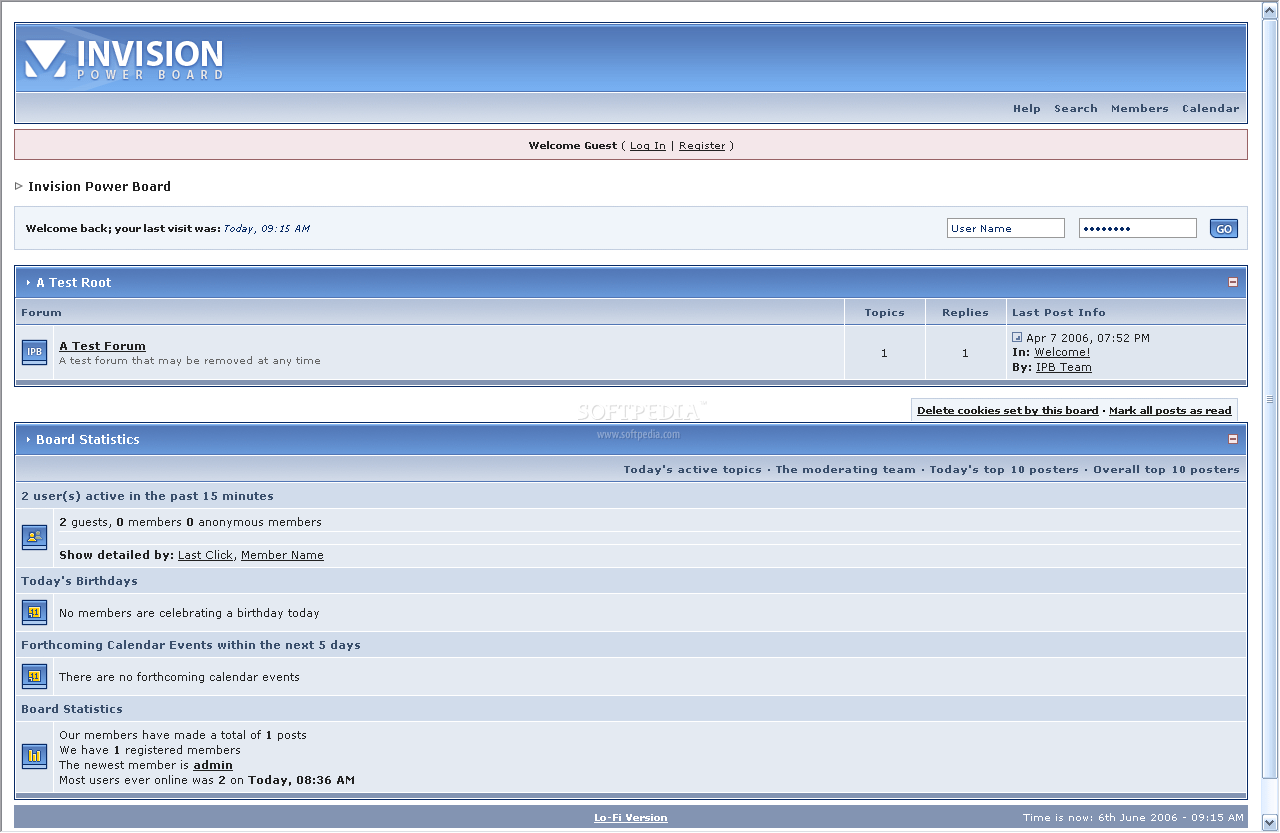Open the Members list
The height and width of the screenshot is (833, 1280).
click(1140, 108)
